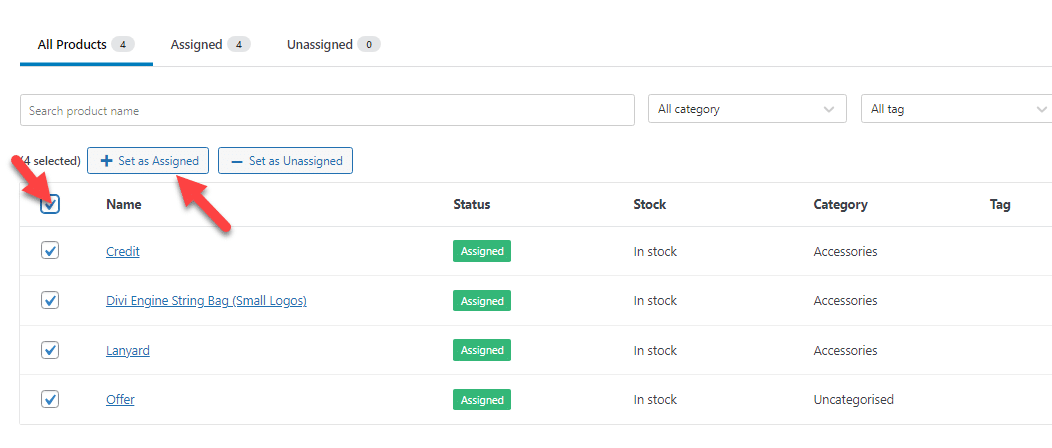Click the Set as Assigned button
The height and width of the screenshot is (448, 1052).
[148, 161]
